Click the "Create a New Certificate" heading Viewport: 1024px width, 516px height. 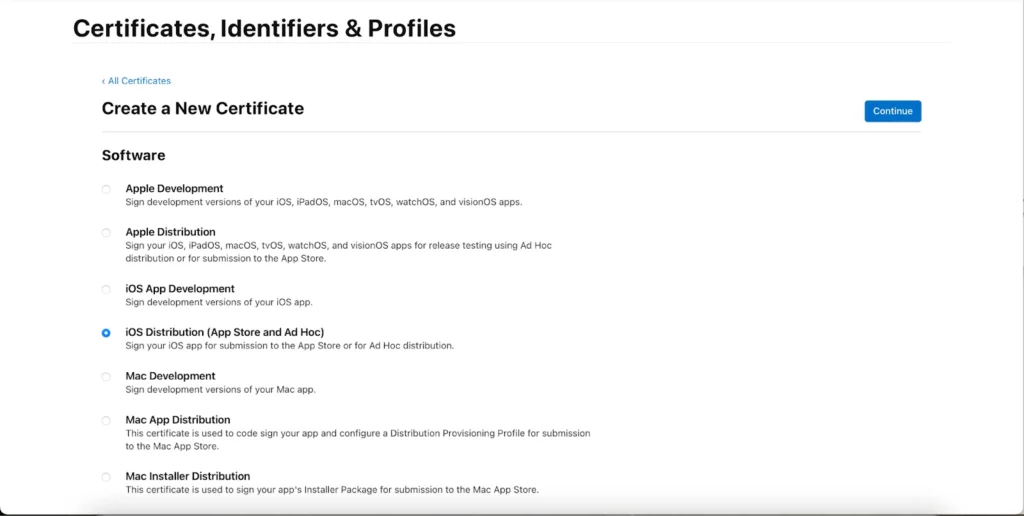click(203, 108)
